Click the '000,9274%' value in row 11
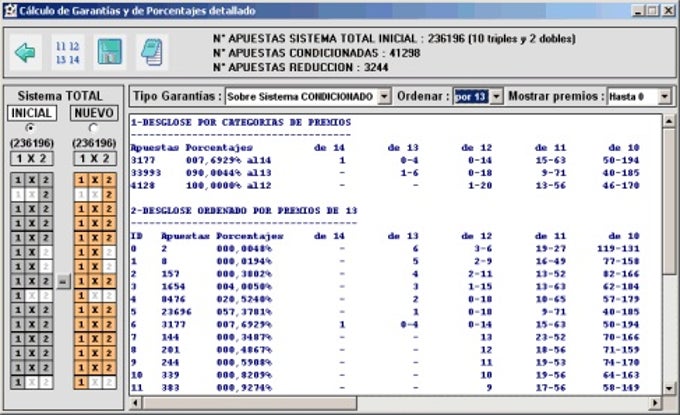 click(x=244, y=388)
